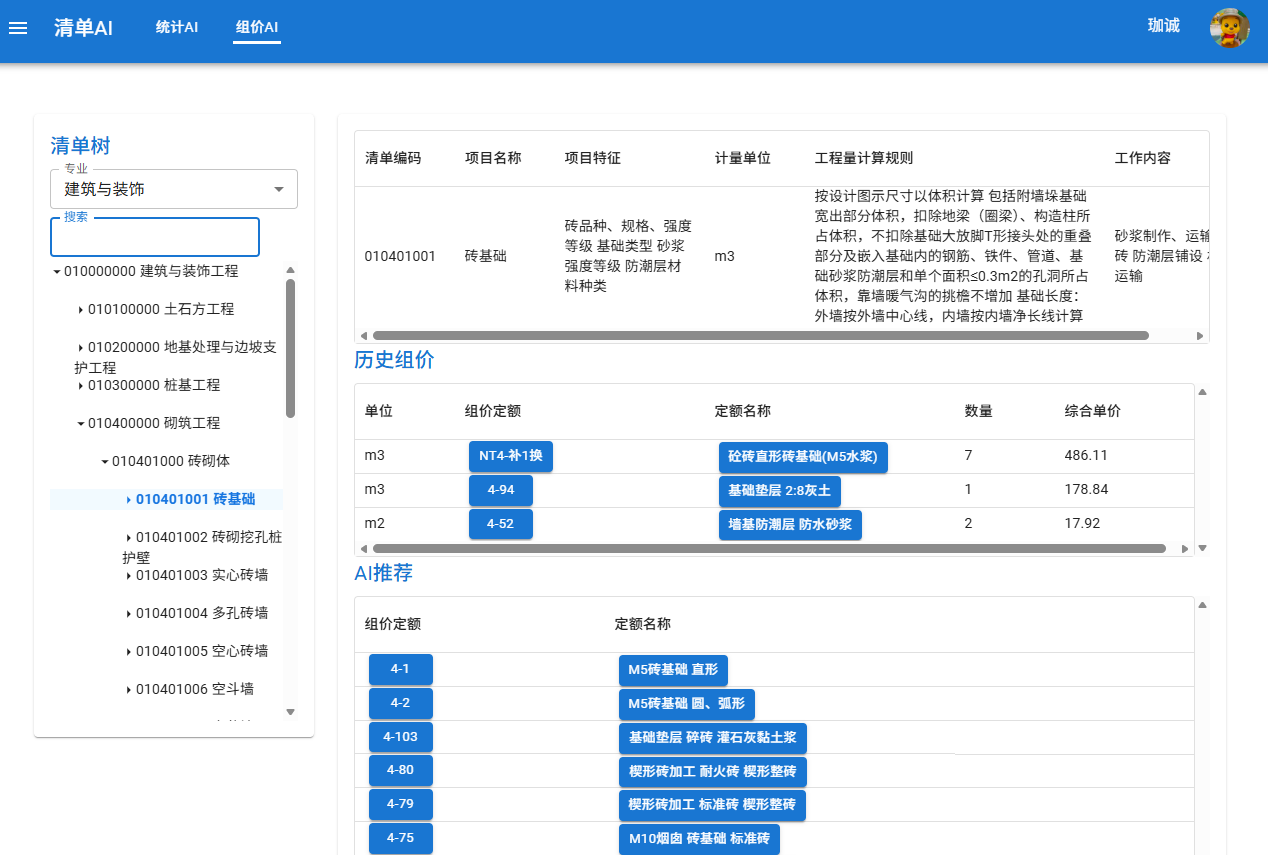
Task: Expand the 010300000 桩基工程 tree node
Action: point(81,386)
